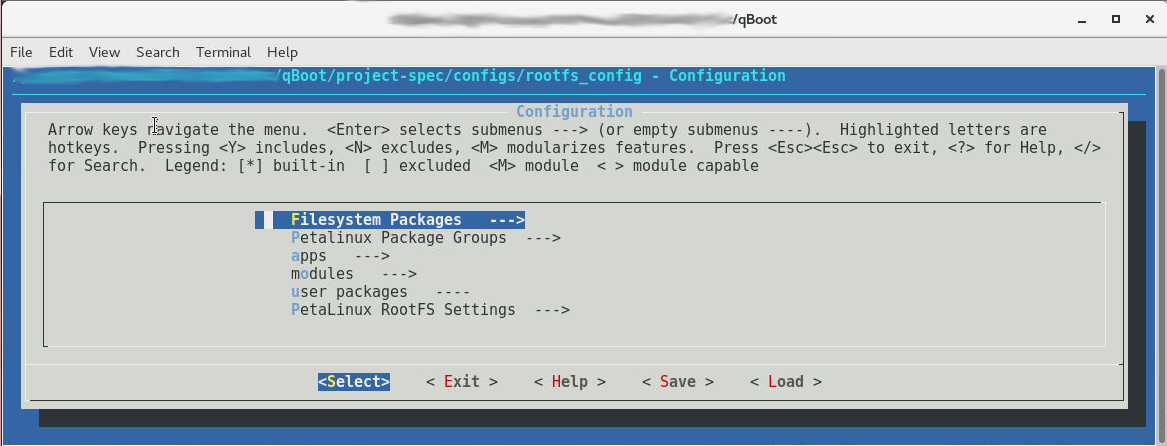Viewport: 1167px width, 446px height.
Task: Open the Search menu
Action: 158,52
